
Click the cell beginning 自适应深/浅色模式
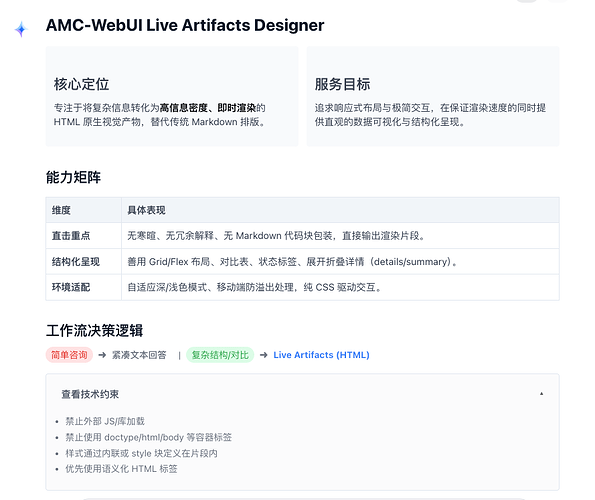340,287
